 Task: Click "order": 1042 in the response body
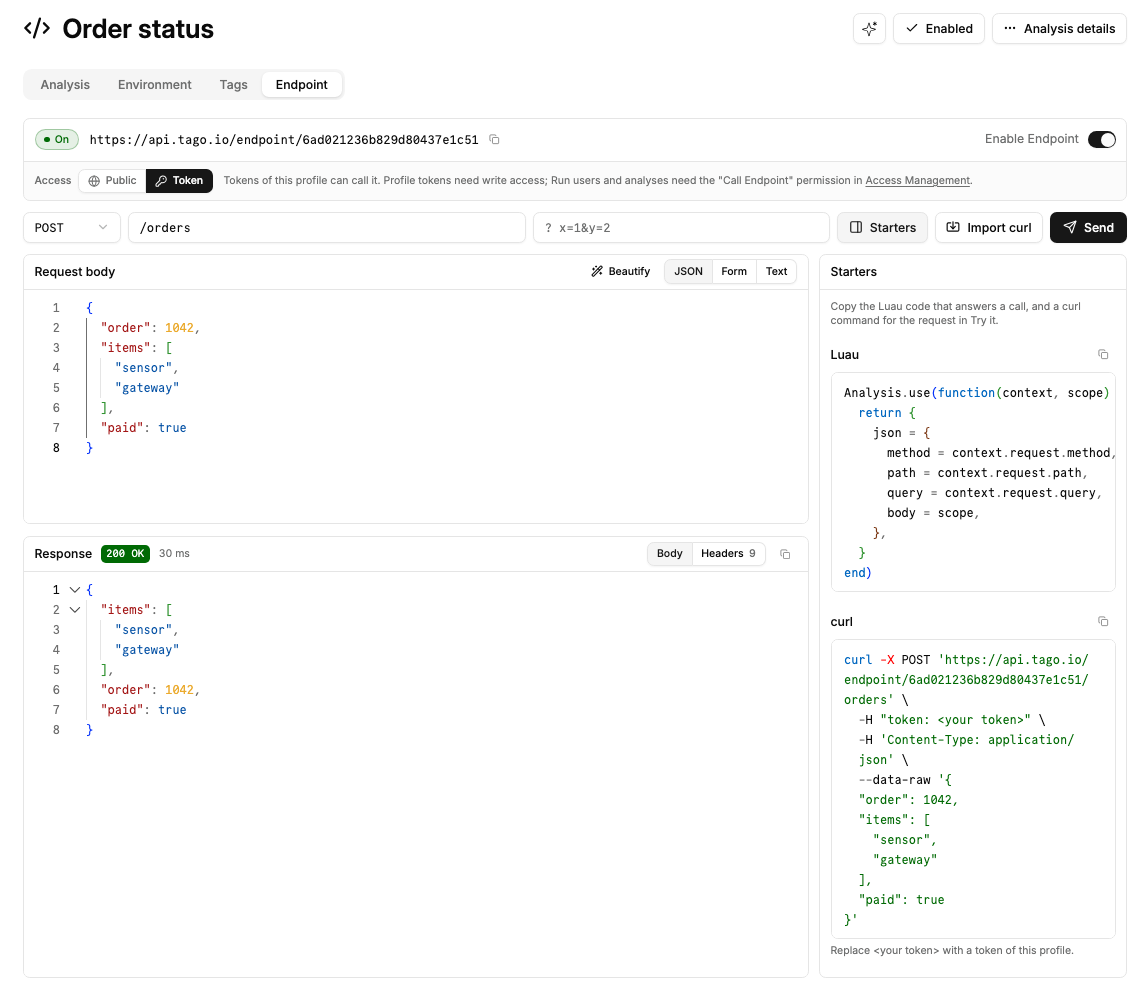(150, 690)
